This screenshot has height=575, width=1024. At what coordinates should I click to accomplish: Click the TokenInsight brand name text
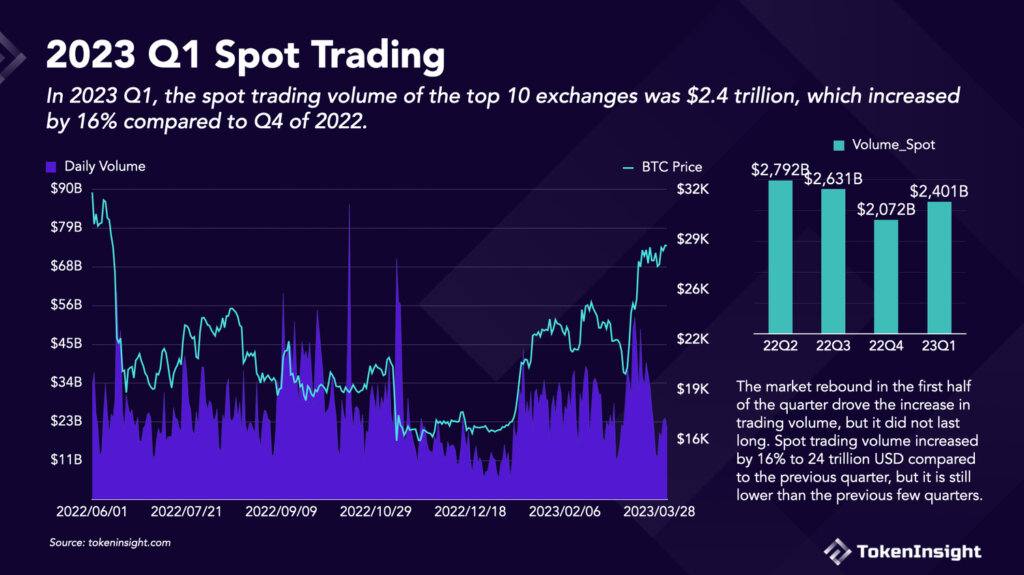click(x=919, y=552)
